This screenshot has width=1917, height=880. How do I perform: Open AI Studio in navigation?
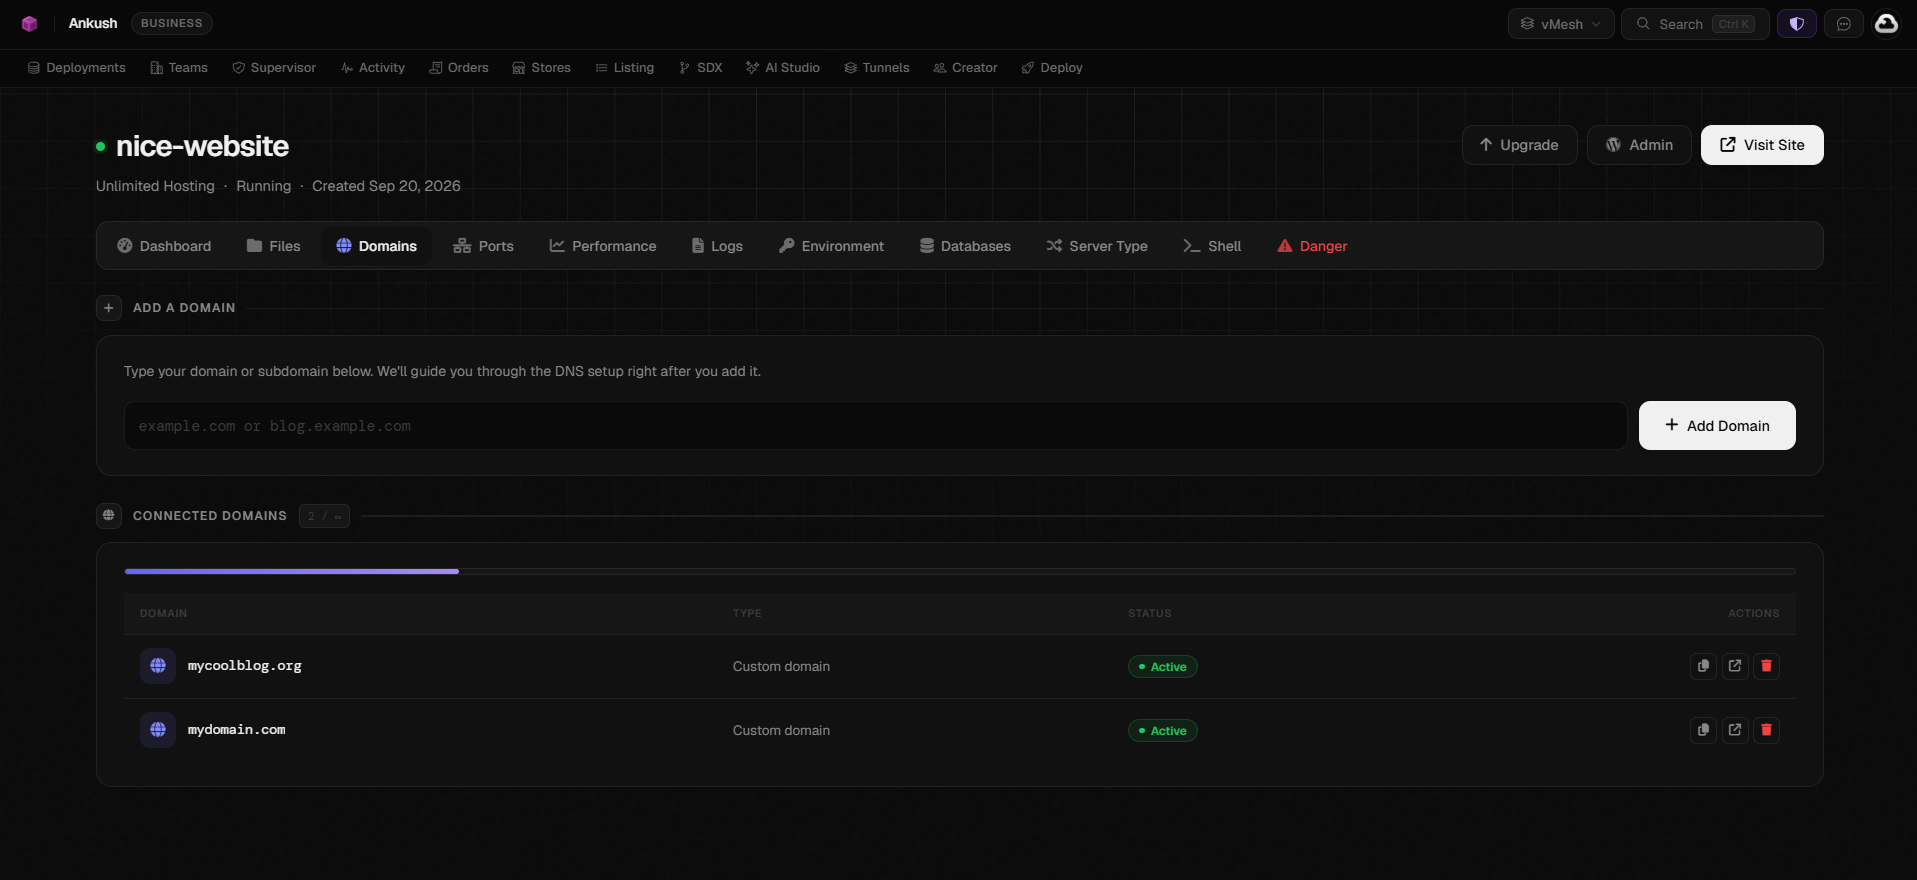(783, 68)
